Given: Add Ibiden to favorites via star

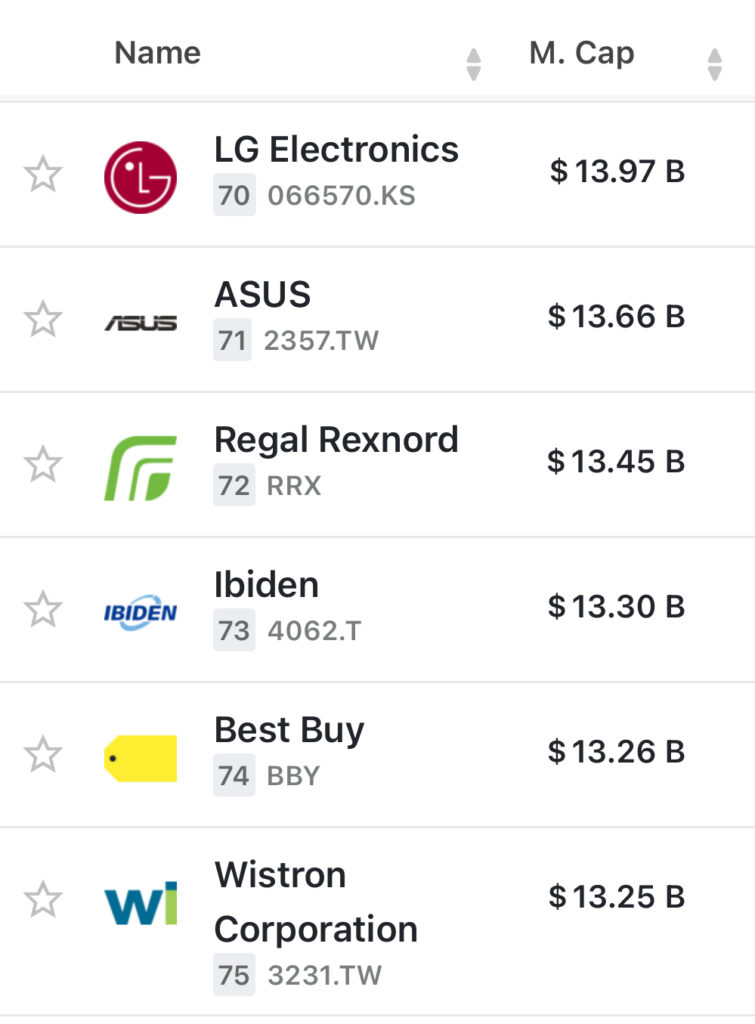Looking at the screenshot, I should [x=43, y=610].
